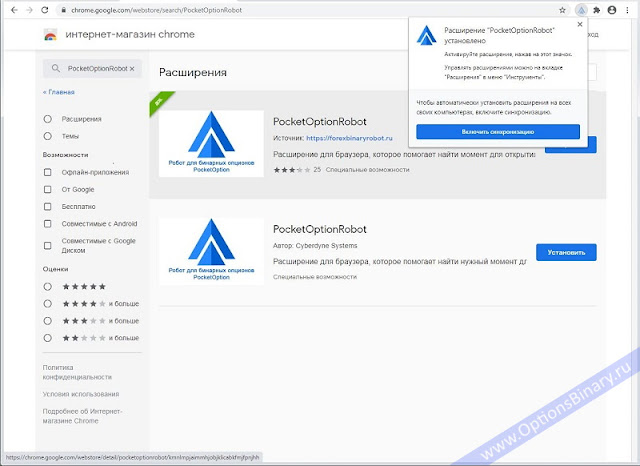Image resolution: width=640 pixels, height=466 pixels.
Task: Check the От Google checkbox
Action: [48, 189]
